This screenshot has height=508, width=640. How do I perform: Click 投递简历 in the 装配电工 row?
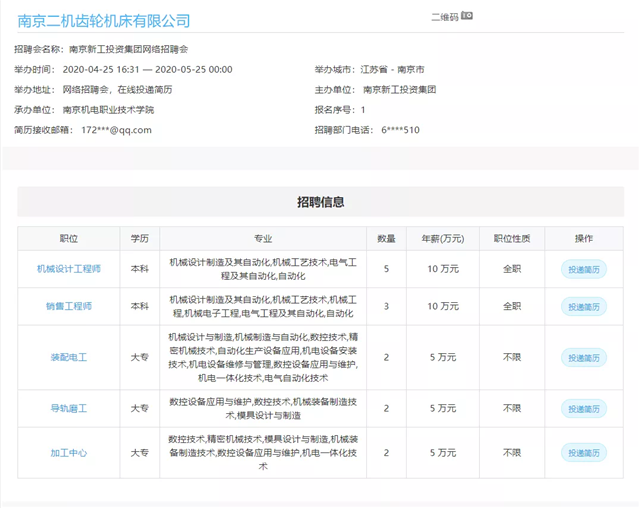click(584, 357)
